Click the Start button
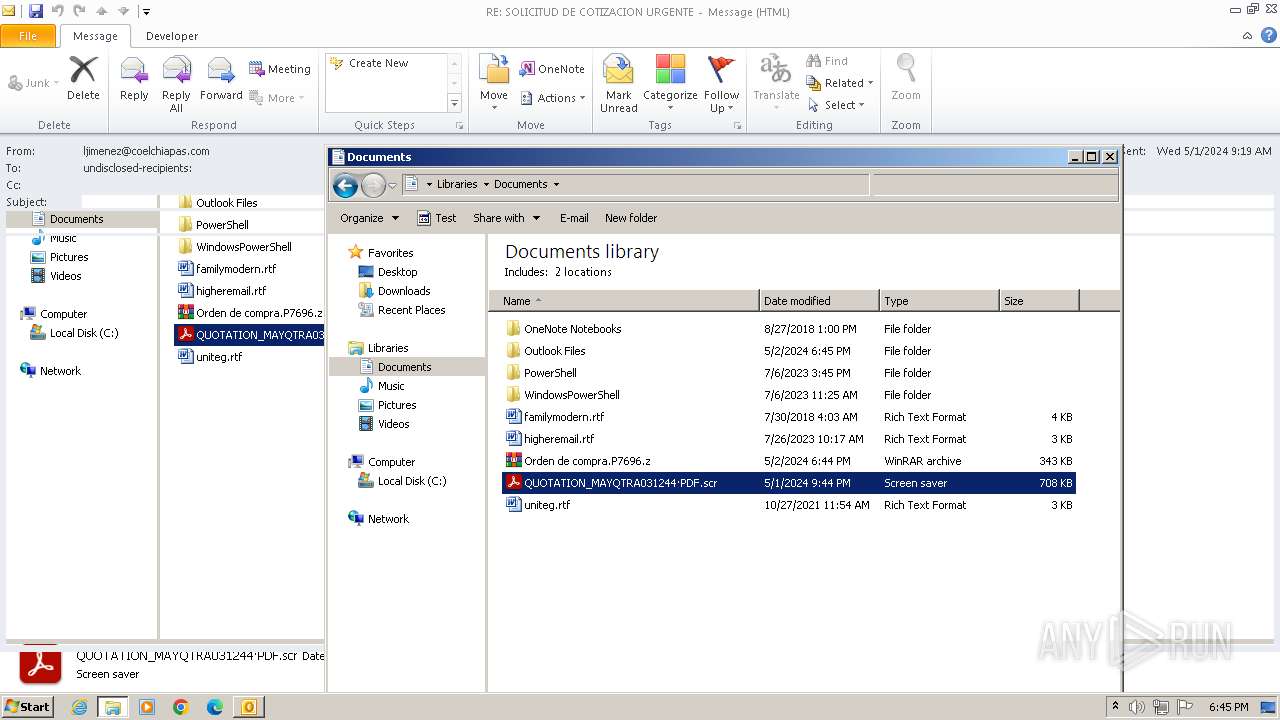Viewport: 1280px width, 720px height. pyautogui.click(x=28, y=707)
